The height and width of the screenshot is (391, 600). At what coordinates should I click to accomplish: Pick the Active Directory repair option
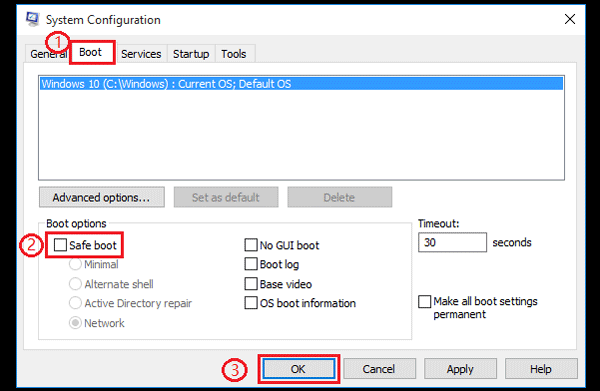[x=75, y=303]
